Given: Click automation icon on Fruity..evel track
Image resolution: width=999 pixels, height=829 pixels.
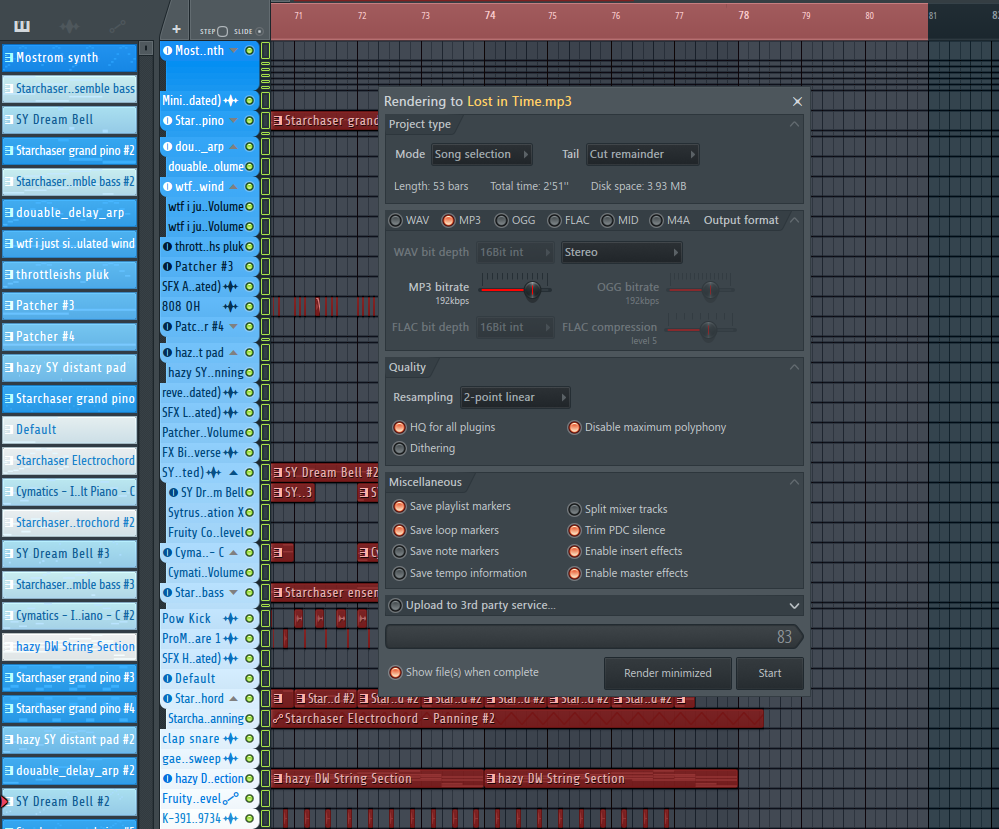Looking at the screenshot, I should tap(231, 798).
